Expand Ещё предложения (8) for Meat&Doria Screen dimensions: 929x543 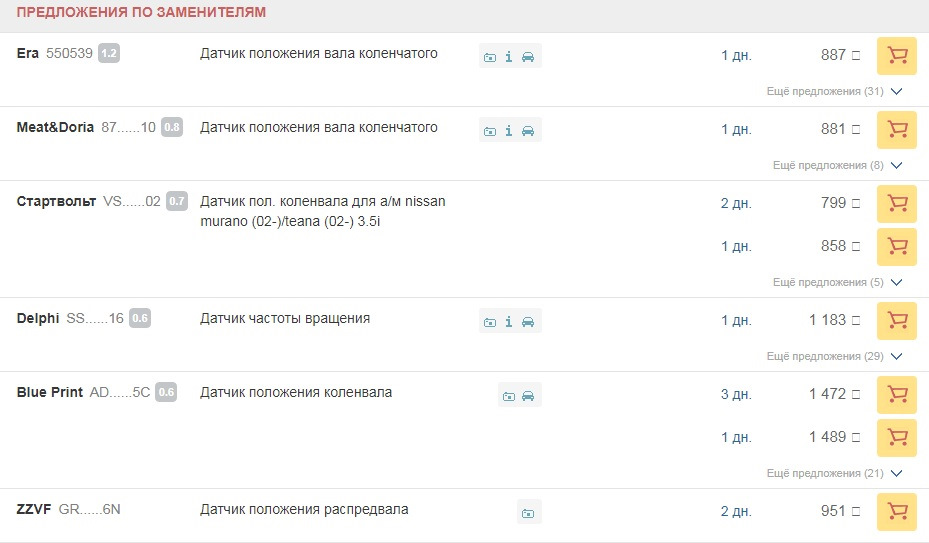click(x=837, y=165)
